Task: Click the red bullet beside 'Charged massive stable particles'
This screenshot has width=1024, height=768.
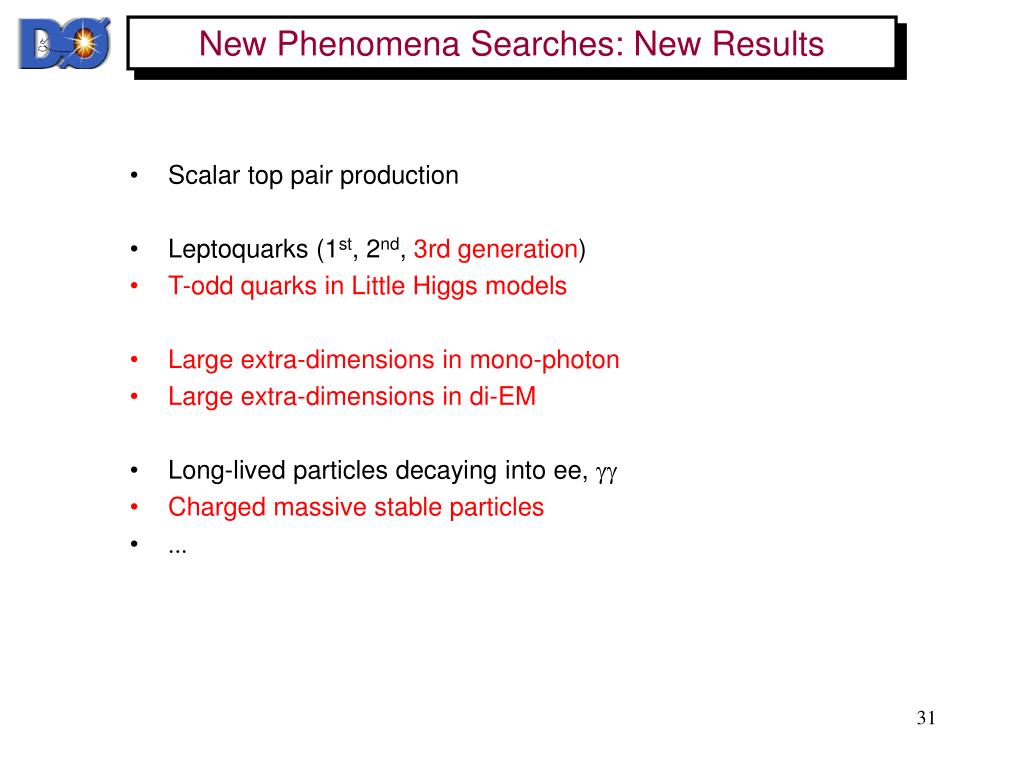Action: click(134, 507)
